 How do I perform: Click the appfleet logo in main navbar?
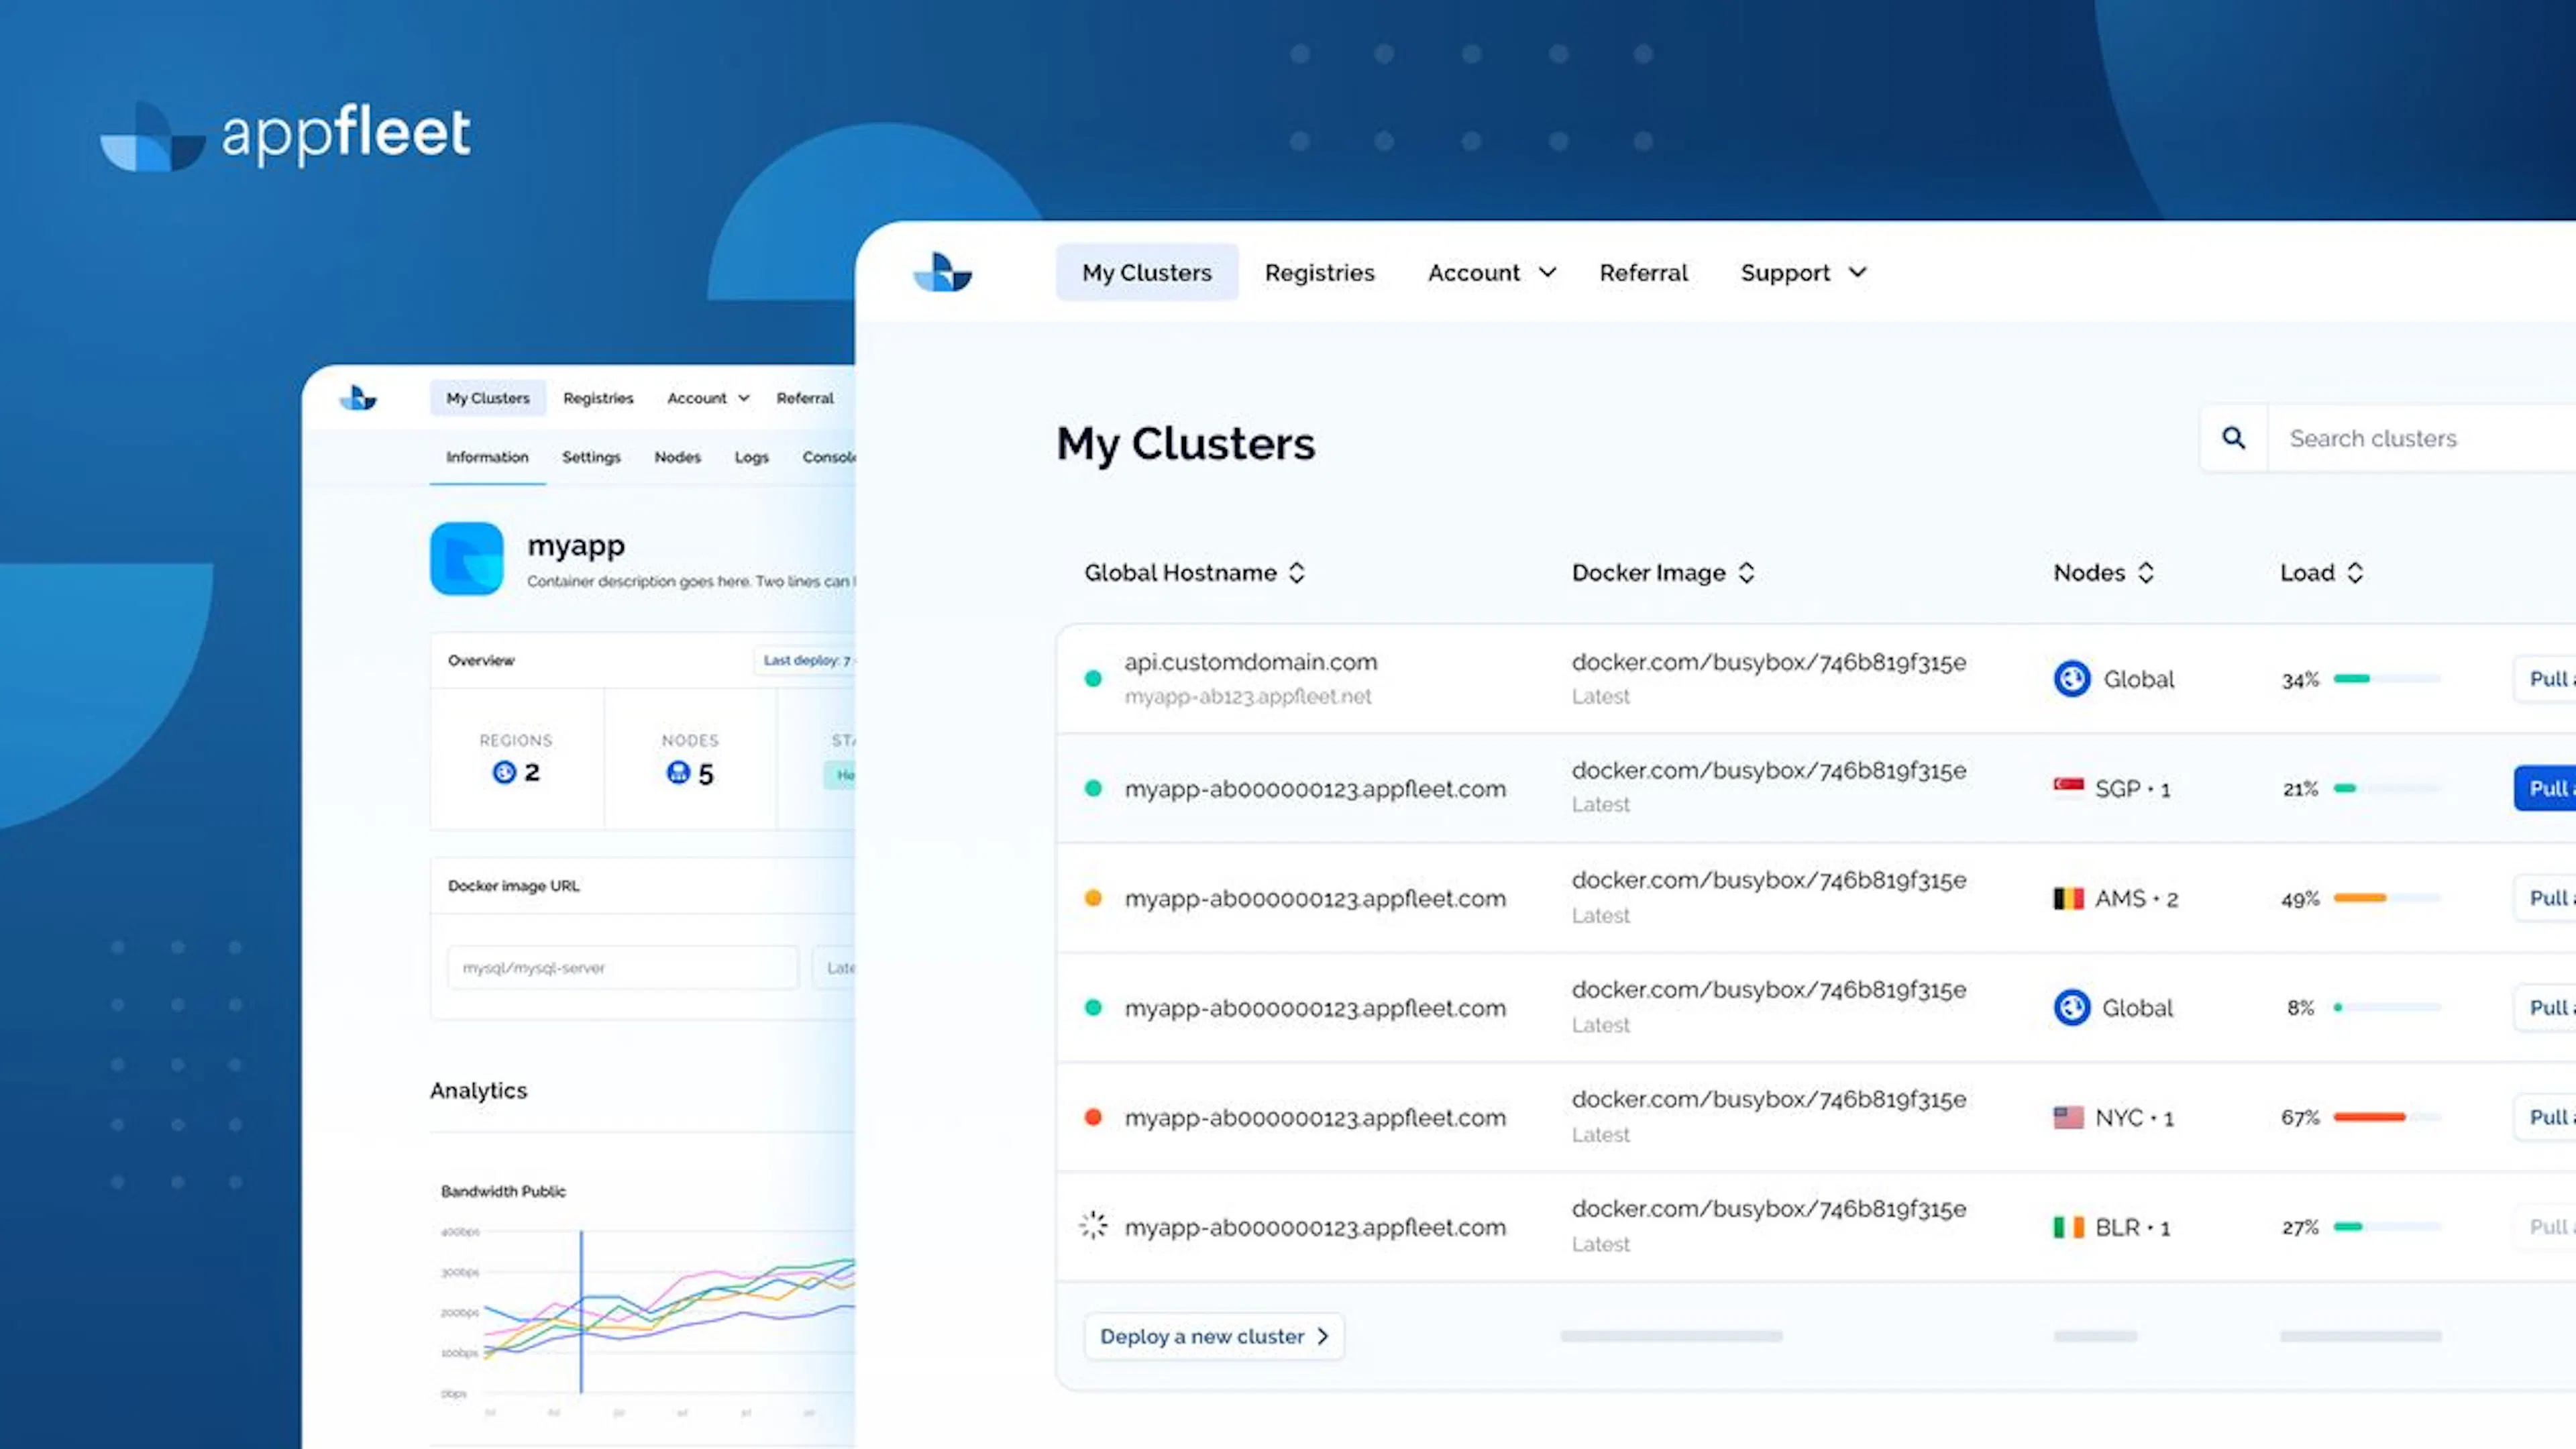942,272
